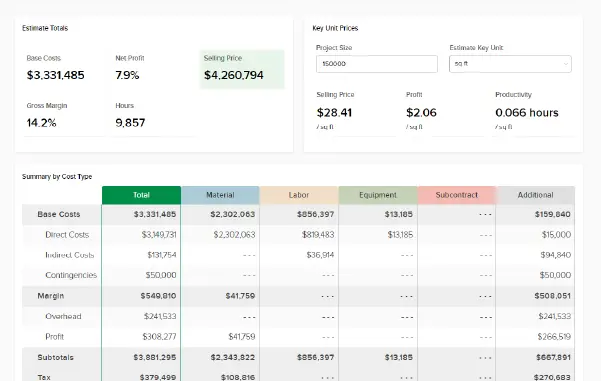Click the Overhead row label
Screen dimensions: 601x381
click(x=63, y=316)
